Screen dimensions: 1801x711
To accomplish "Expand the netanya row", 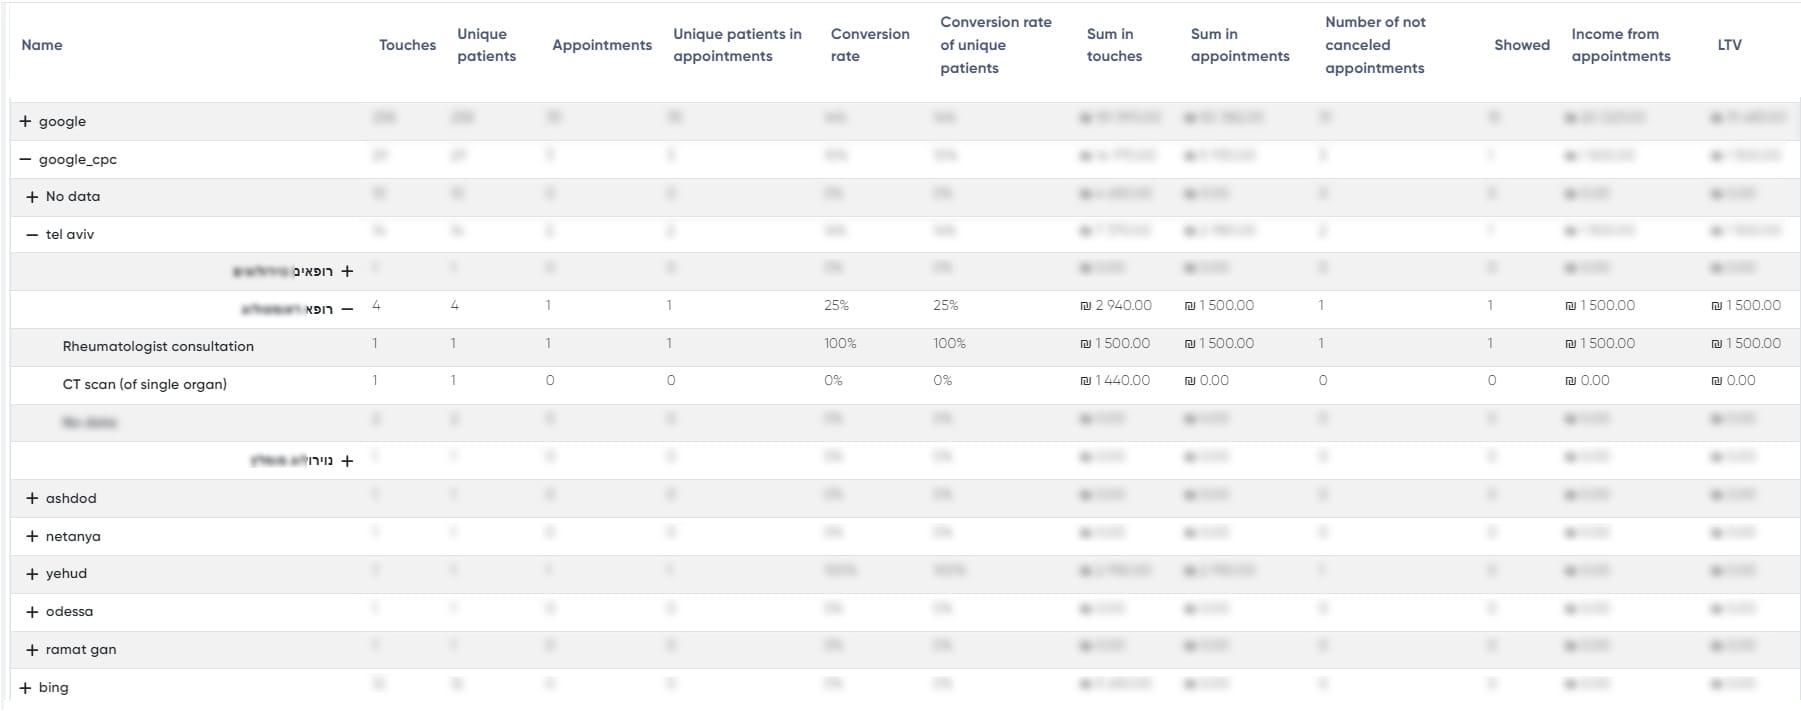I will tap(32, 536).
